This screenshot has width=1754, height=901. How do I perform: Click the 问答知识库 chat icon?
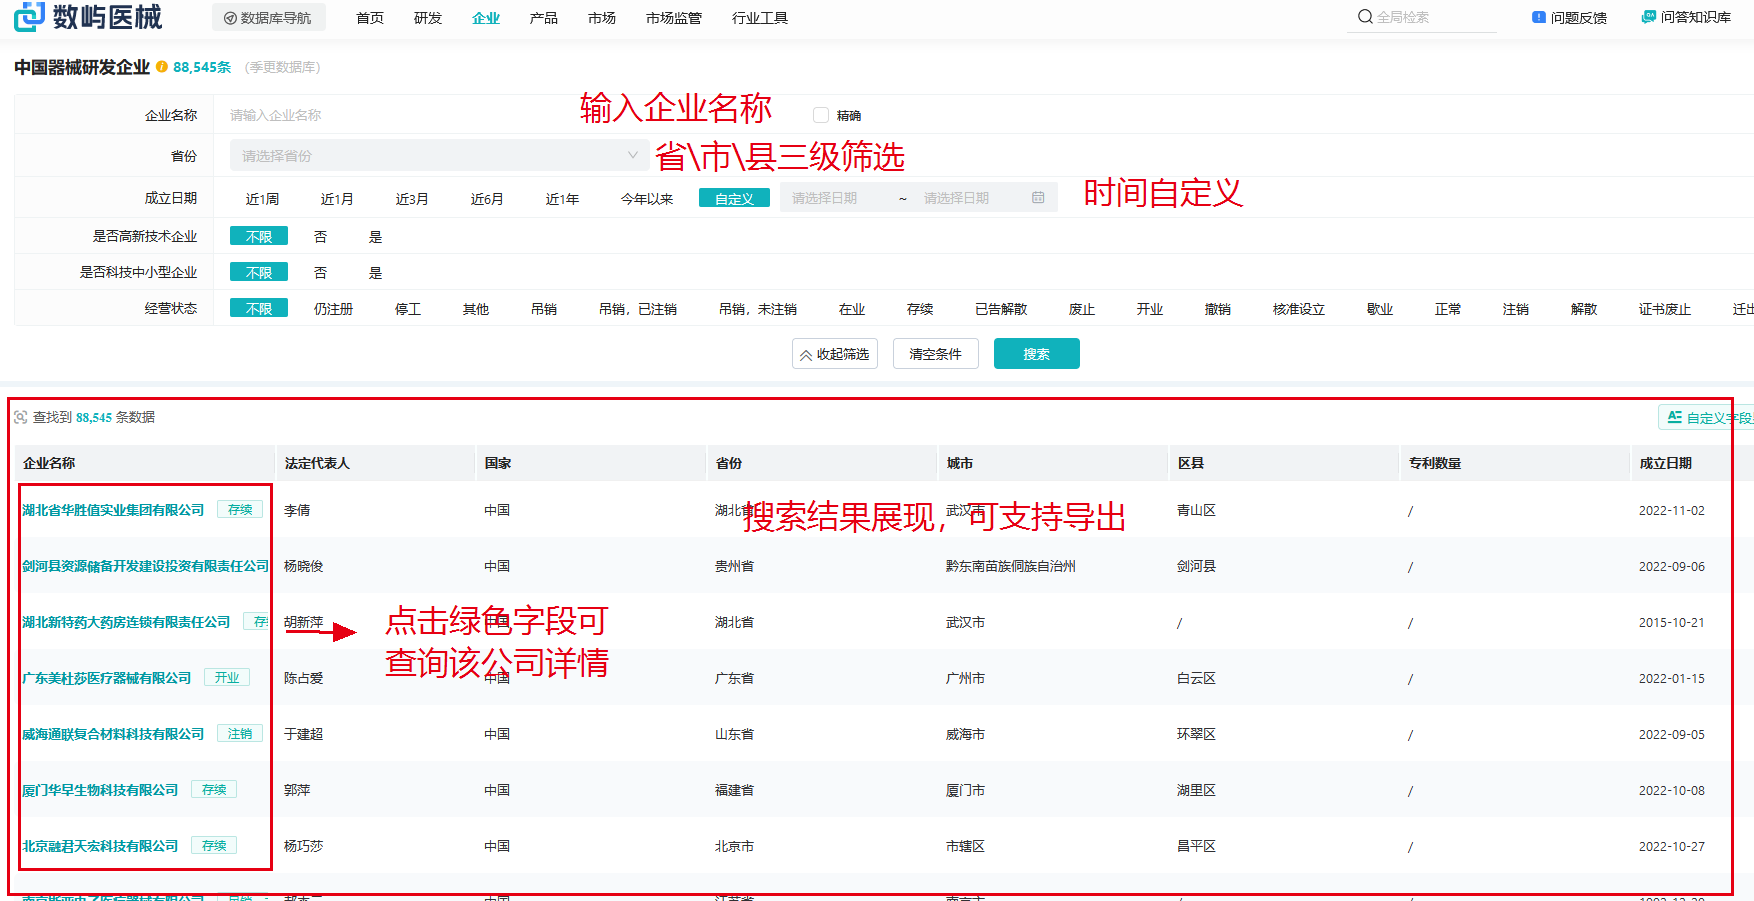click(x=1648, y=17)
